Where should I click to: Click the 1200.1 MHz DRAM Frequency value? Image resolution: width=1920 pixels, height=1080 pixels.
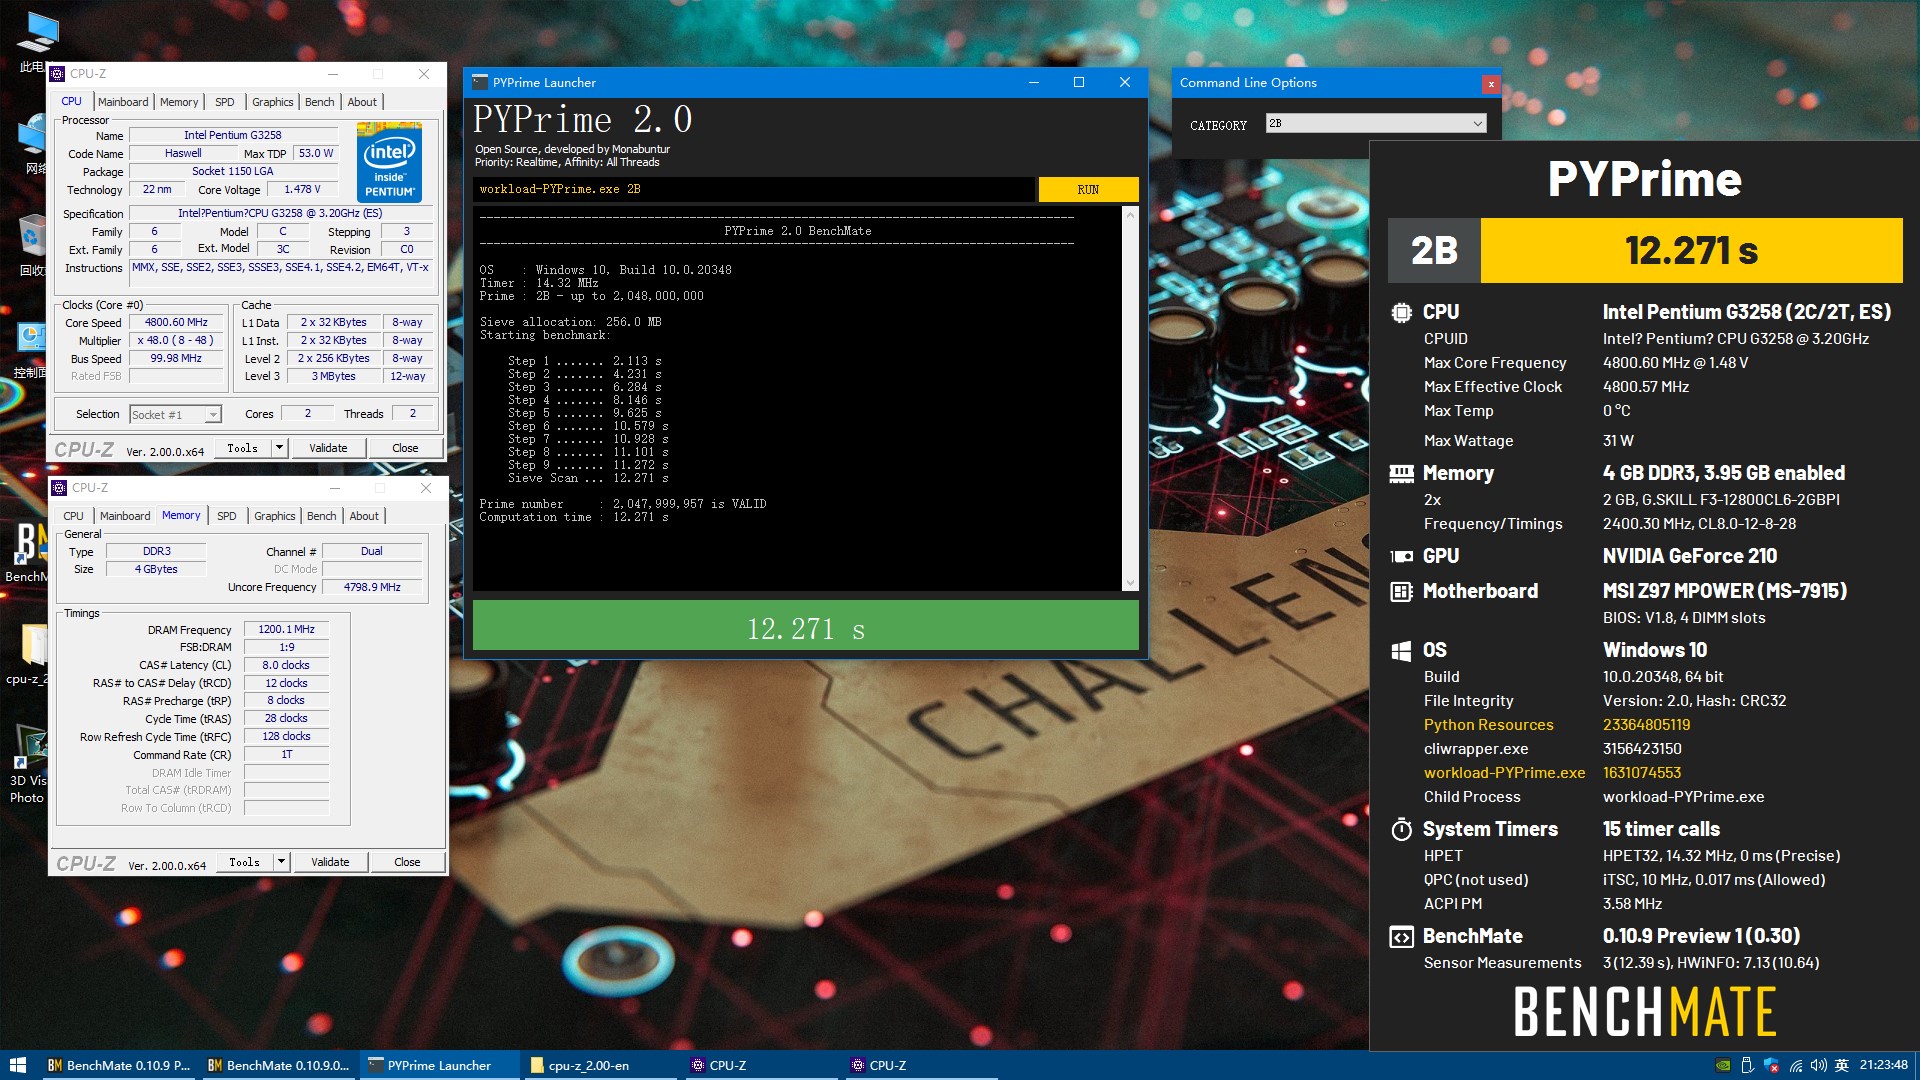pyautogui.click(x=286, y=630)
